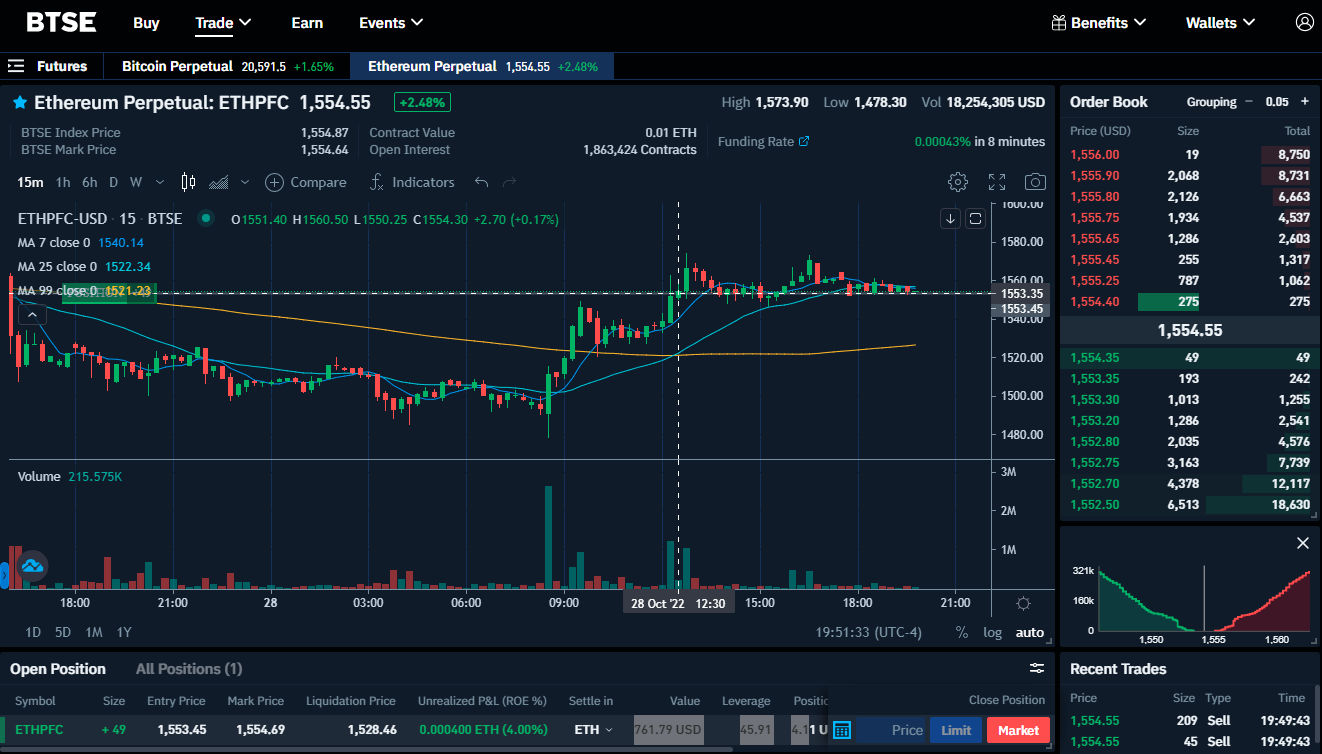Viewport: 1322px width, 754px height.
Task: Open the calculator icon in Close Position
Action: click(842, 730)
